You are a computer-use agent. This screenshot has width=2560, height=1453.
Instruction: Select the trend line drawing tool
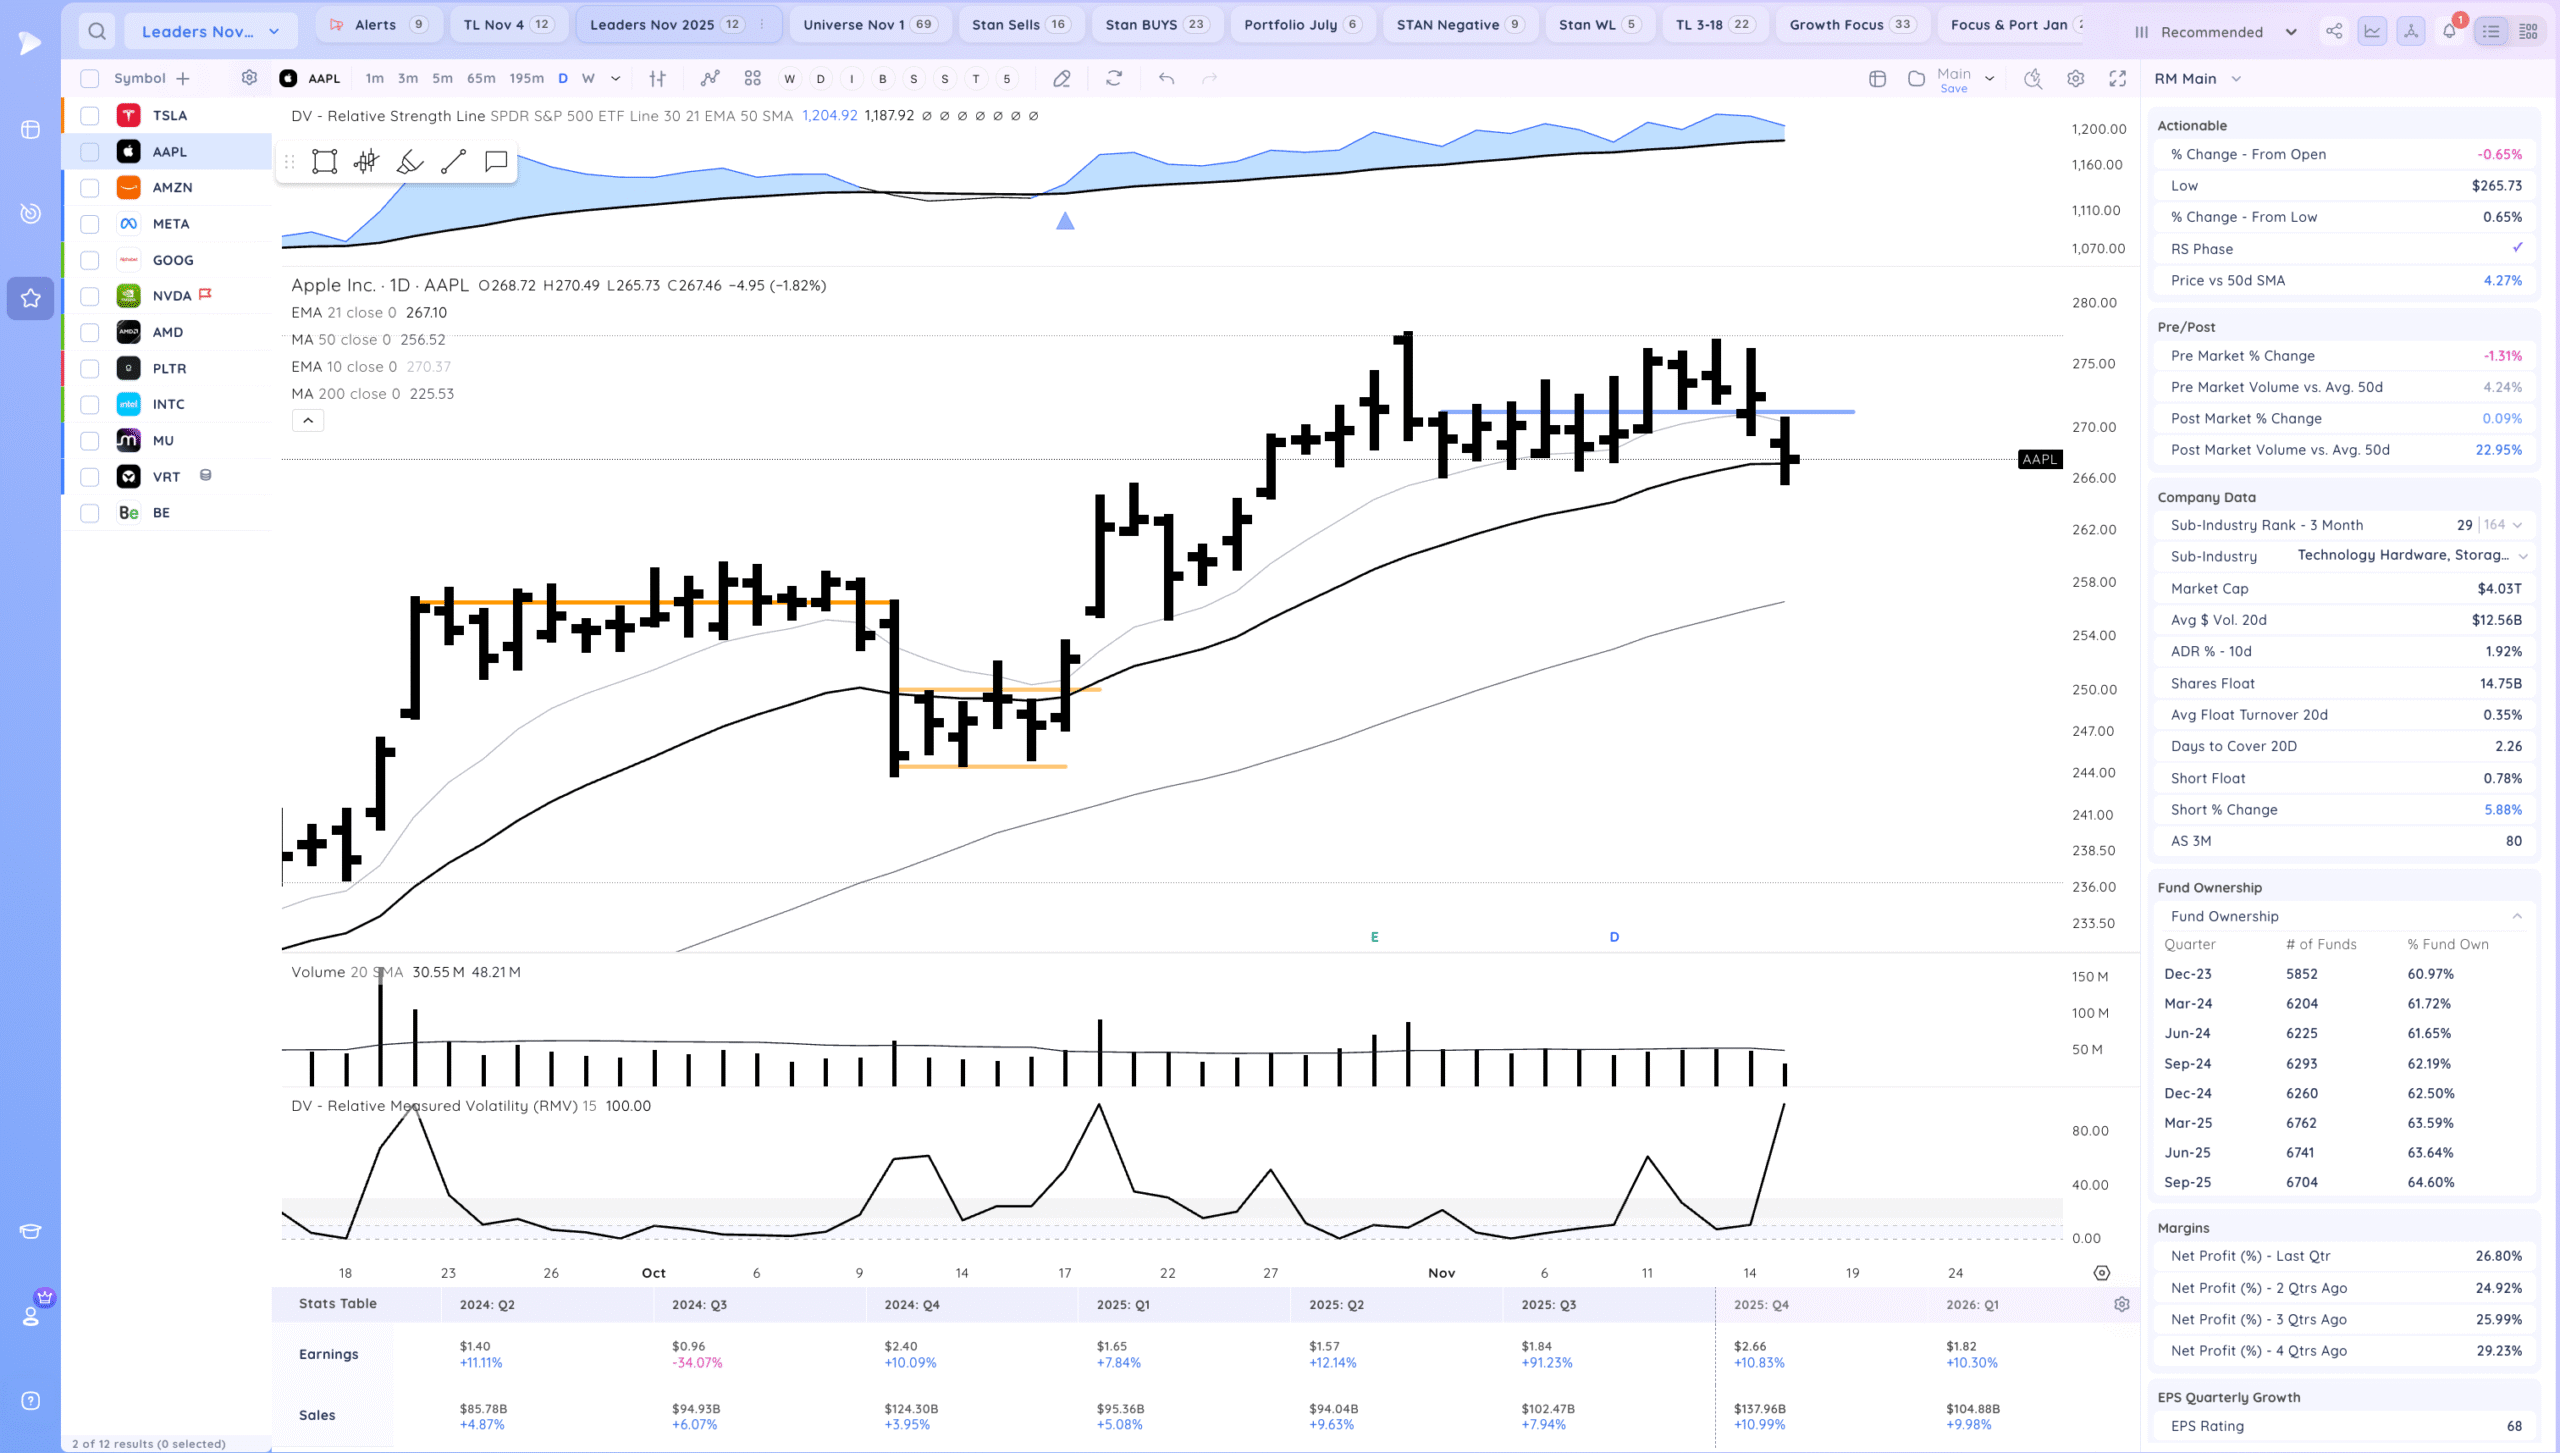pyautogui.click(x=453, y=161)
